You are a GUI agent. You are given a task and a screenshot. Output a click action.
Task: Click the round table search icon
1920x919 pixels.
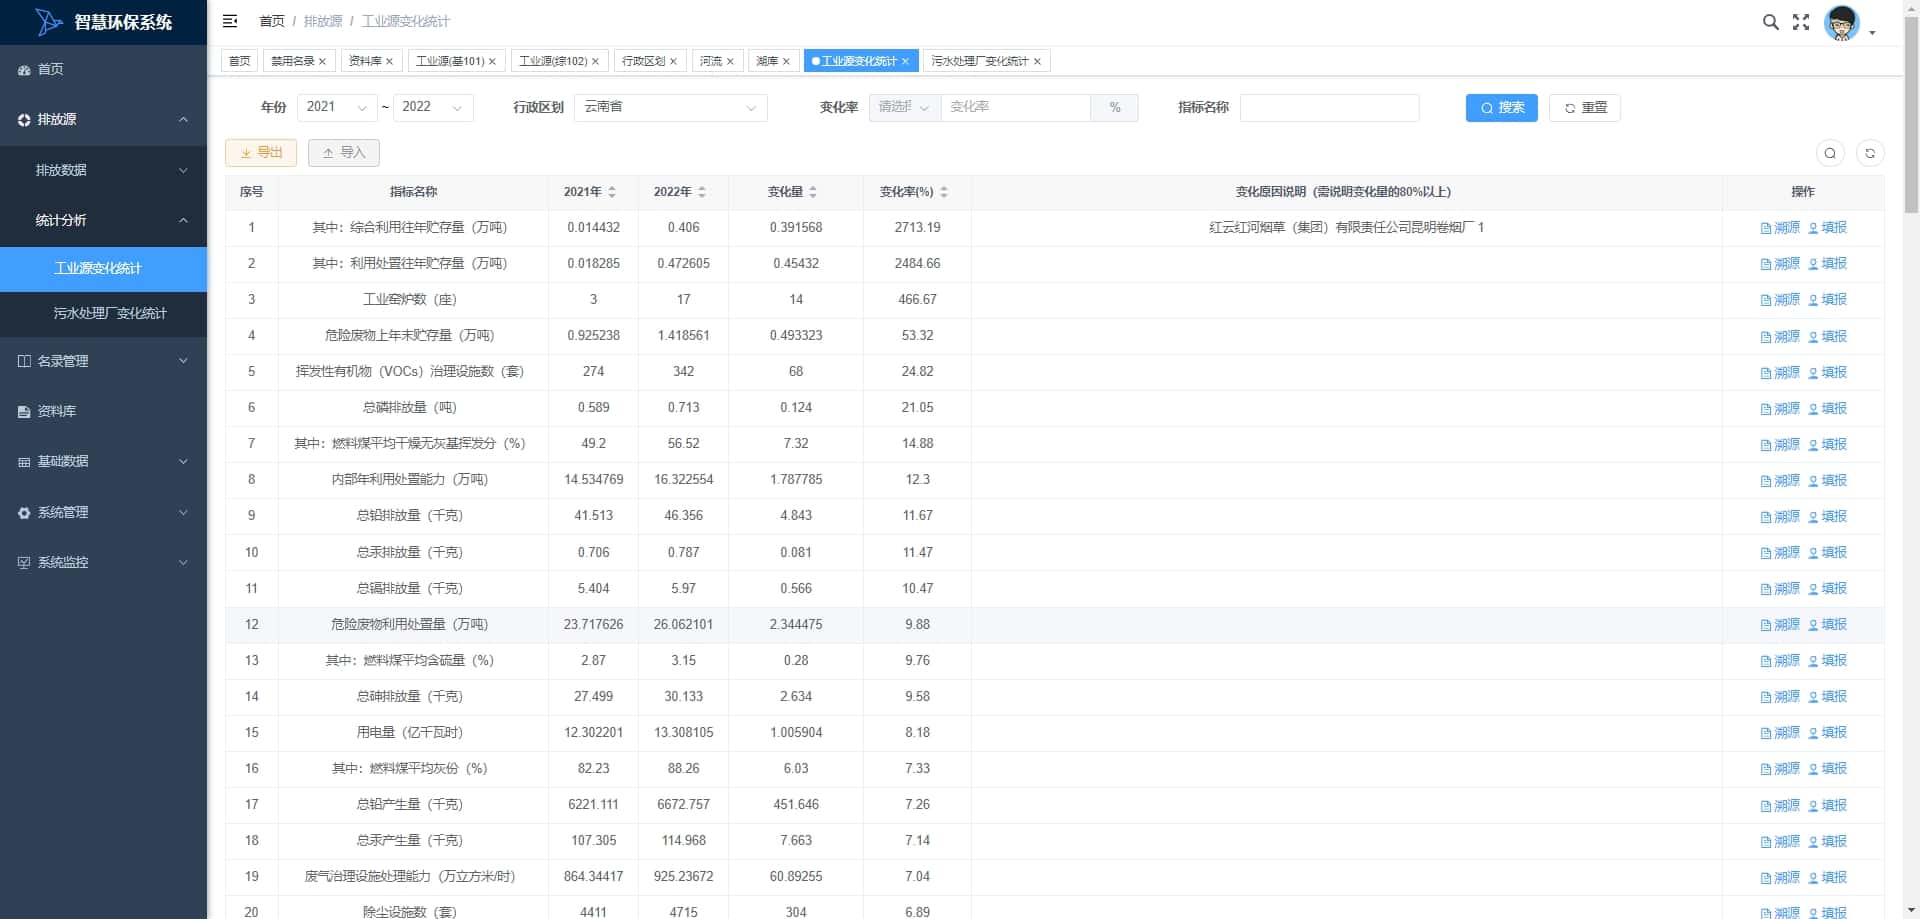pos(1830,153)
